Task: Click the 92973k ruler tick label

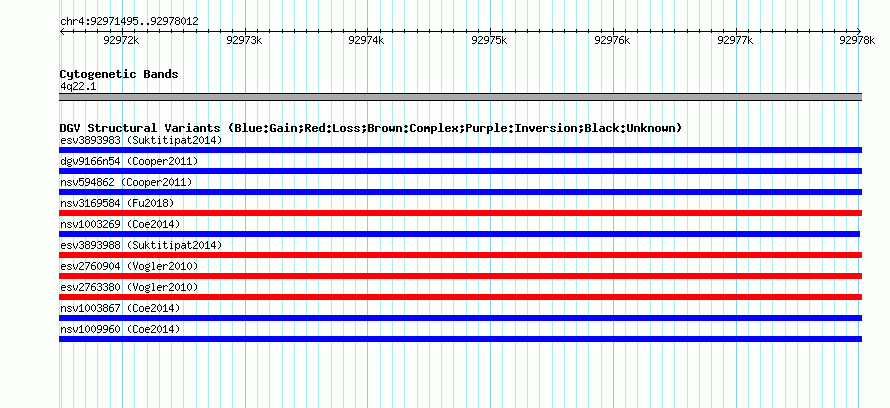Action: click(244, 40)
